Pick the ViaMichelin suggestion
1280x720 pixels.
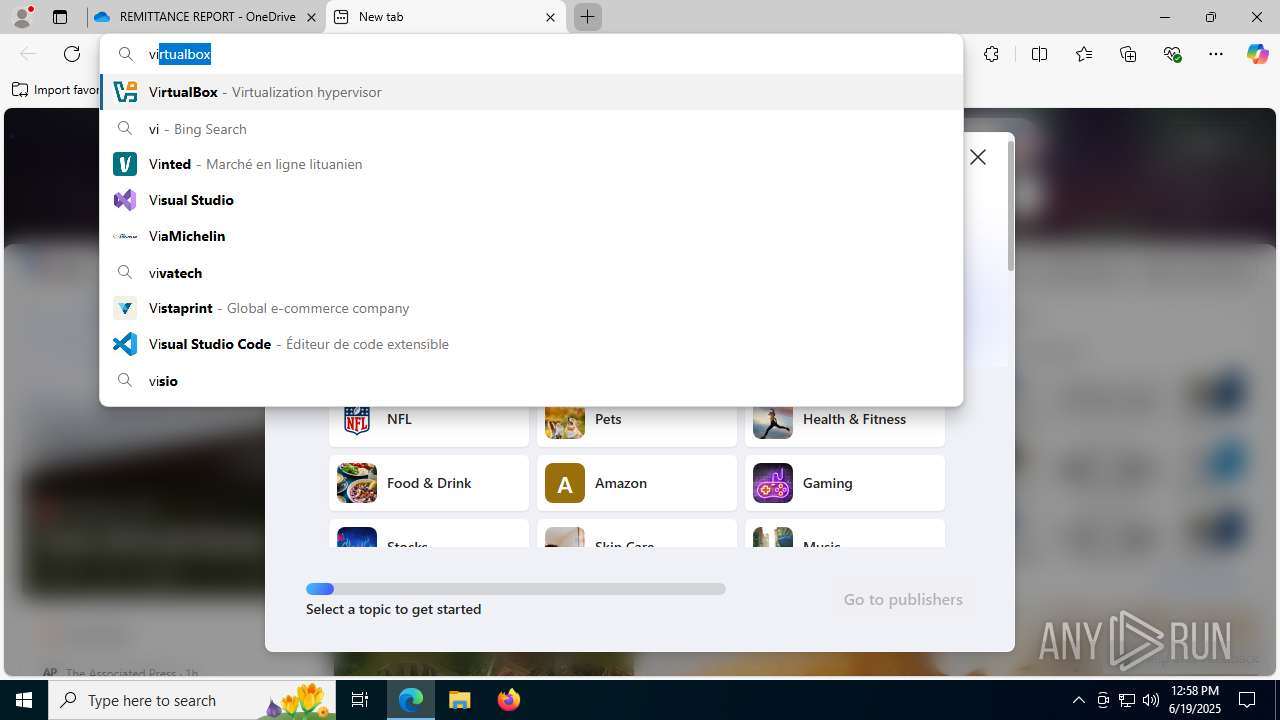532,236
